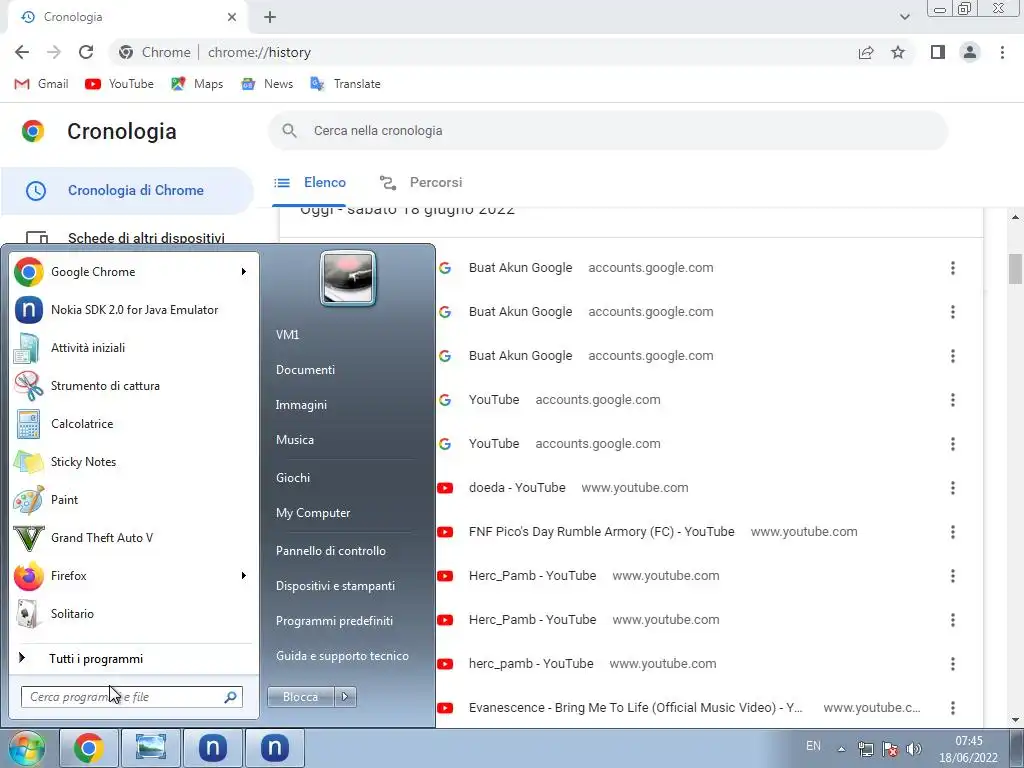Click the Windows Start orb
This screenshot has width=1024, height=768.
pyautogui.click(x=26, y=748)
